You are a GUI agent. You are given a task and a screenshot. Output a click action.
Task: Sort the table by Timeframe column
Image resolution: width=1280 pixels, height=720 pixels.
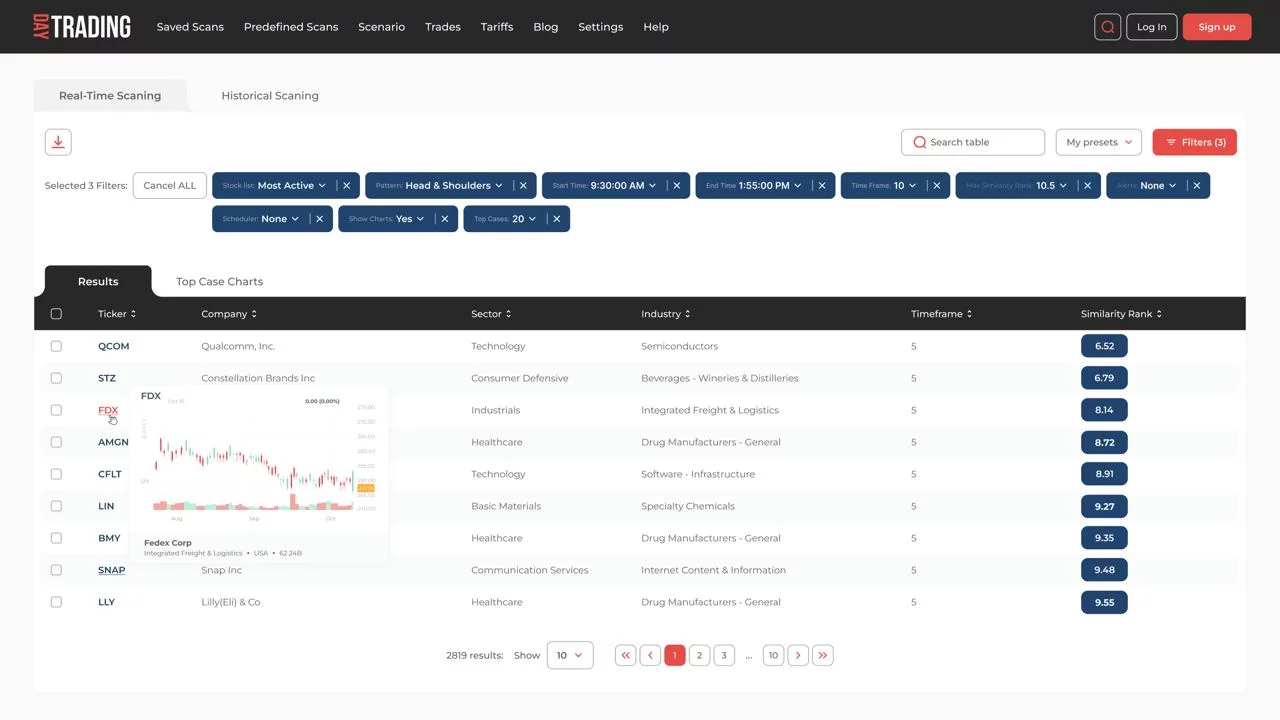[942, 314]
